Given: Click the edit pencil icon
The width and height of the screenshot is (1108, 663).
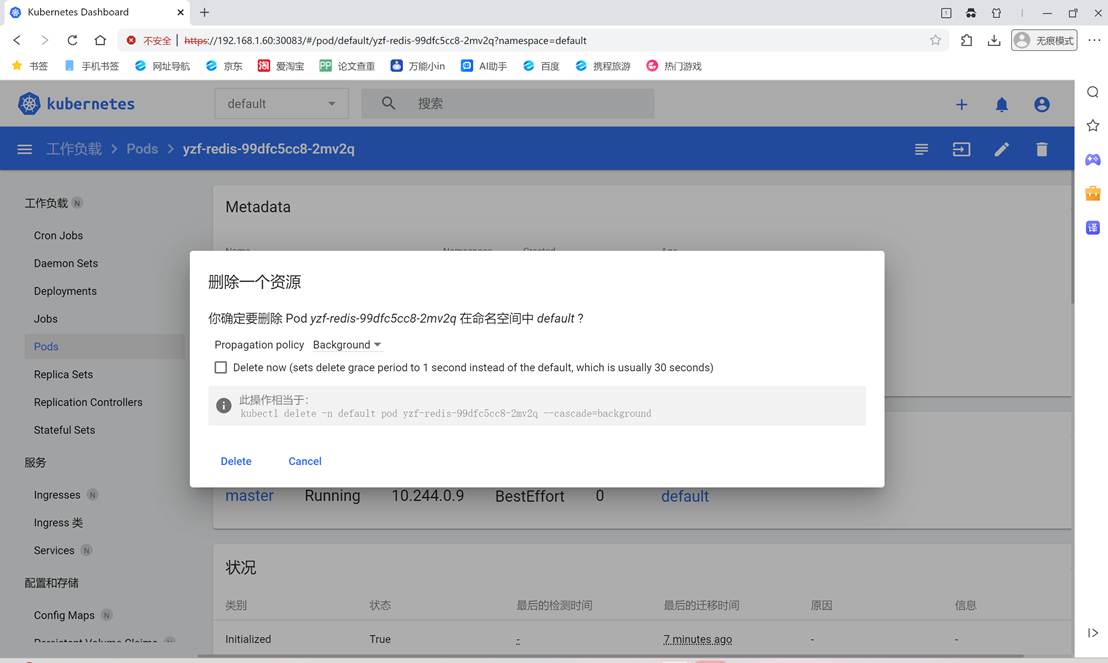Looking at the screenshot, I should [1001, 149].
